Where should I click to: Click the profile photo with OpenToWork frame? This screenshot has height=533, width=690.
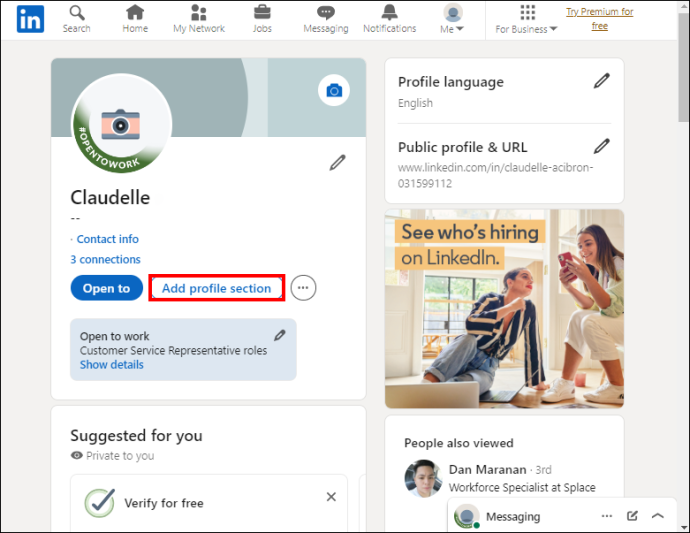tap(122, 123)
